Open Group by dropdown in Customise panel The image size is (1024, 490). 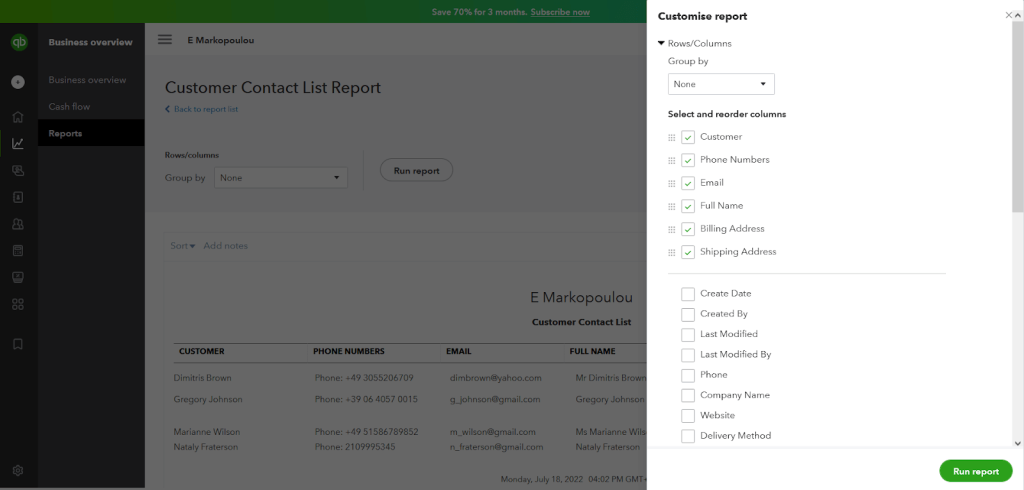[721, 84]
